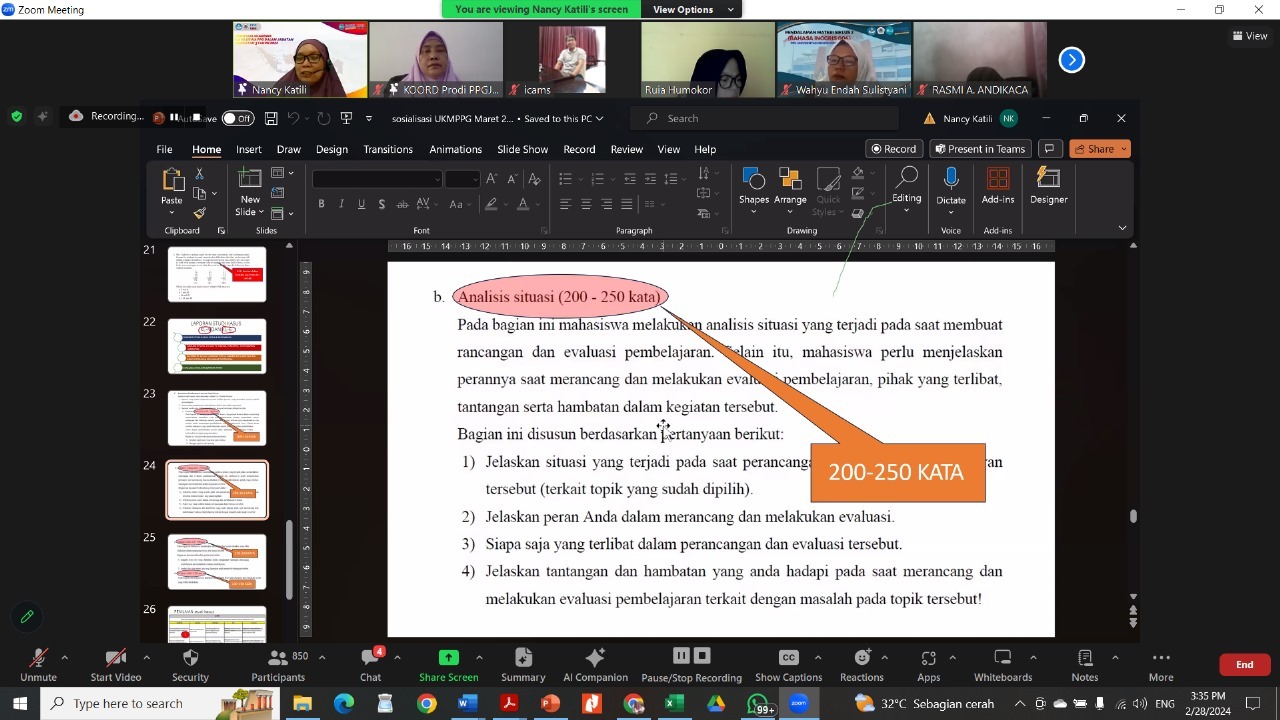Open the File menu
This screenshot has height=720, width=1280.
pyautogui.click(x=164, y=149)
